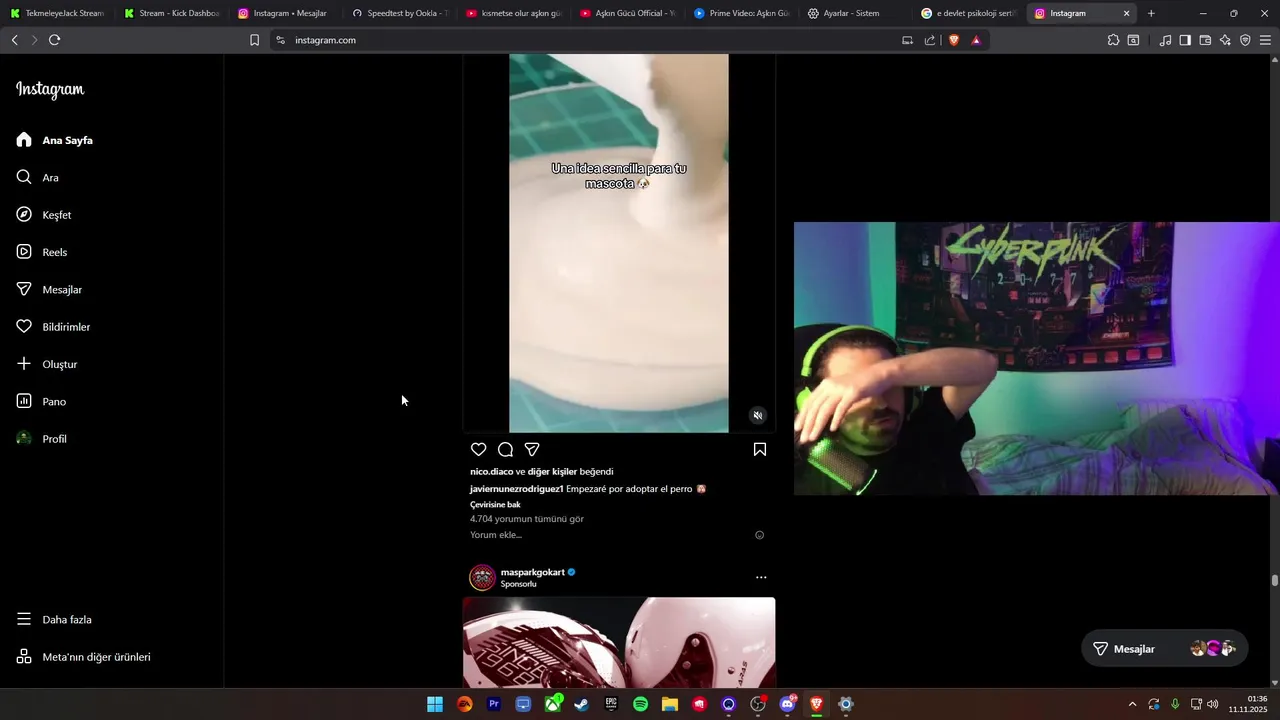
Task: Open Pano dashboard
Action: pos(41,401)
